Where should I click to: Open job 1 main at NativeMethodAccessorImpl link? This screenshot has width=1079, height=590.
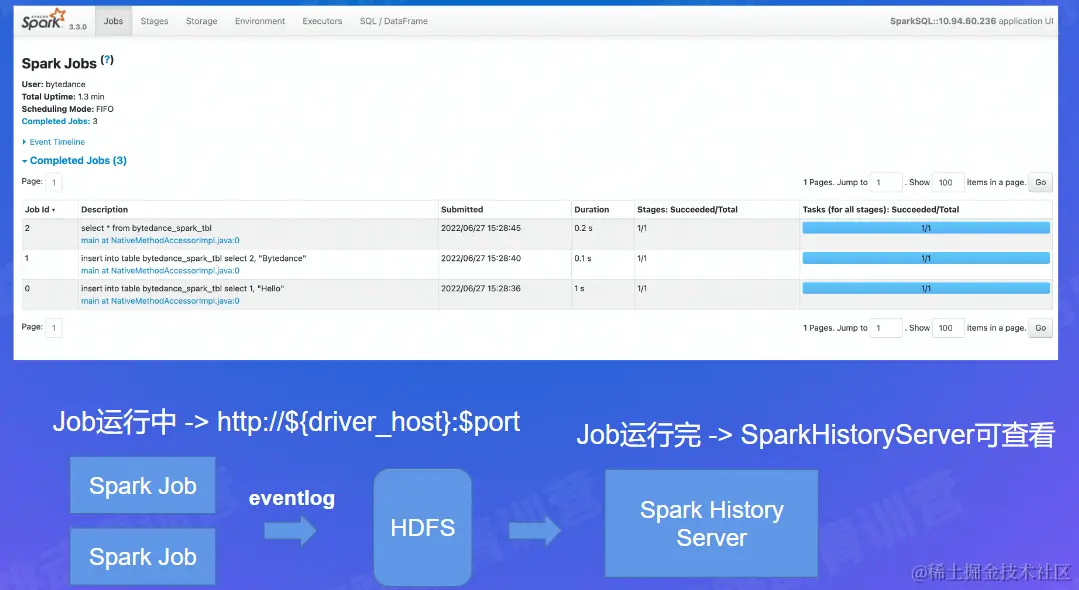coord(160,271)
